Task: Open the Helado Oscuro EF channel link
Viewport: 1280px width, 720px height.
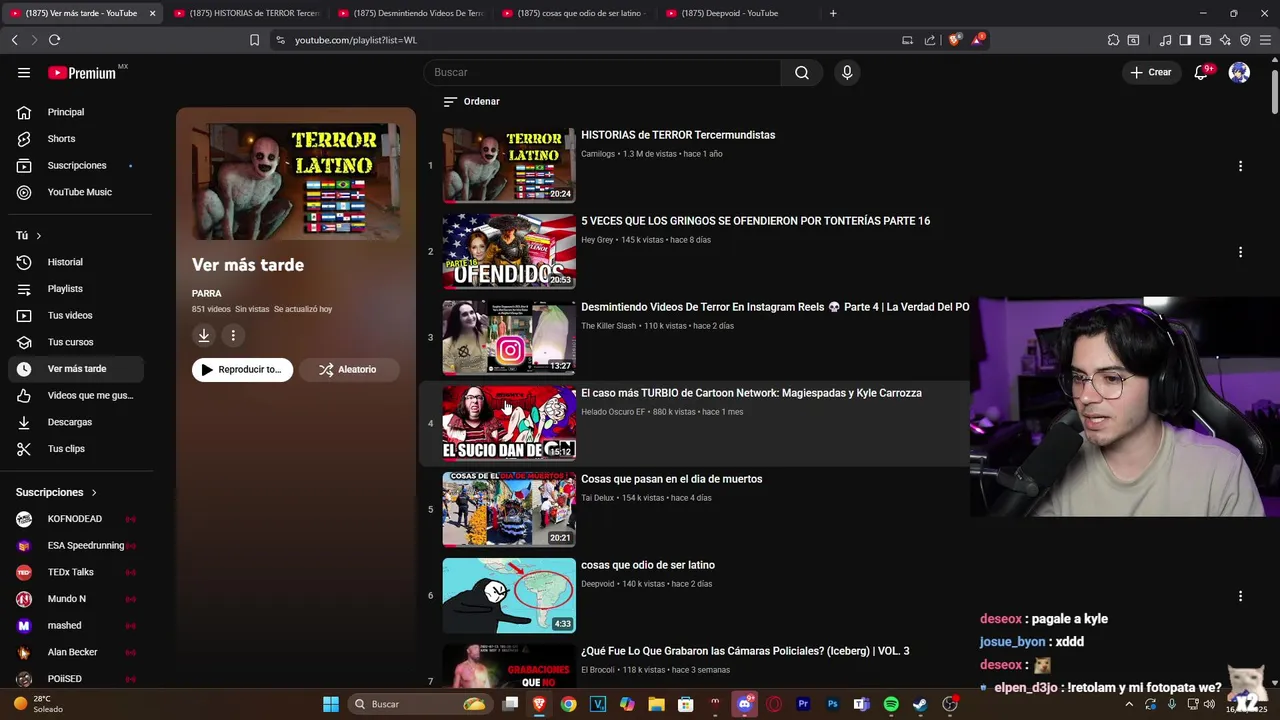Action: pyautogui.click(x=613, y=412)
